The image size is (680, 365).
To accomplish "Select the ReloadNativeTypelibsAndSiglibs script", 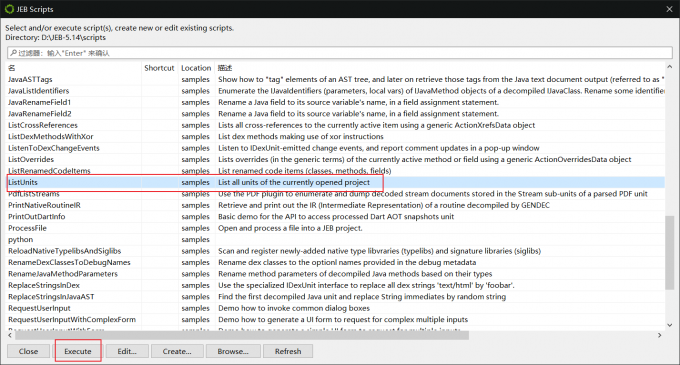I will [x=65, y=251].
